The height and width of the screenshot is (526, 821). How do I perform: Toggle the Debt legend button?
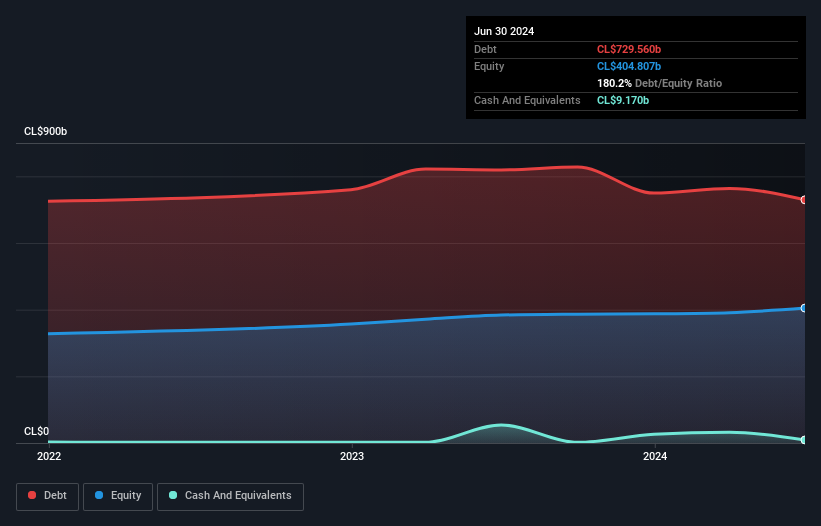[x=47, y=496]
